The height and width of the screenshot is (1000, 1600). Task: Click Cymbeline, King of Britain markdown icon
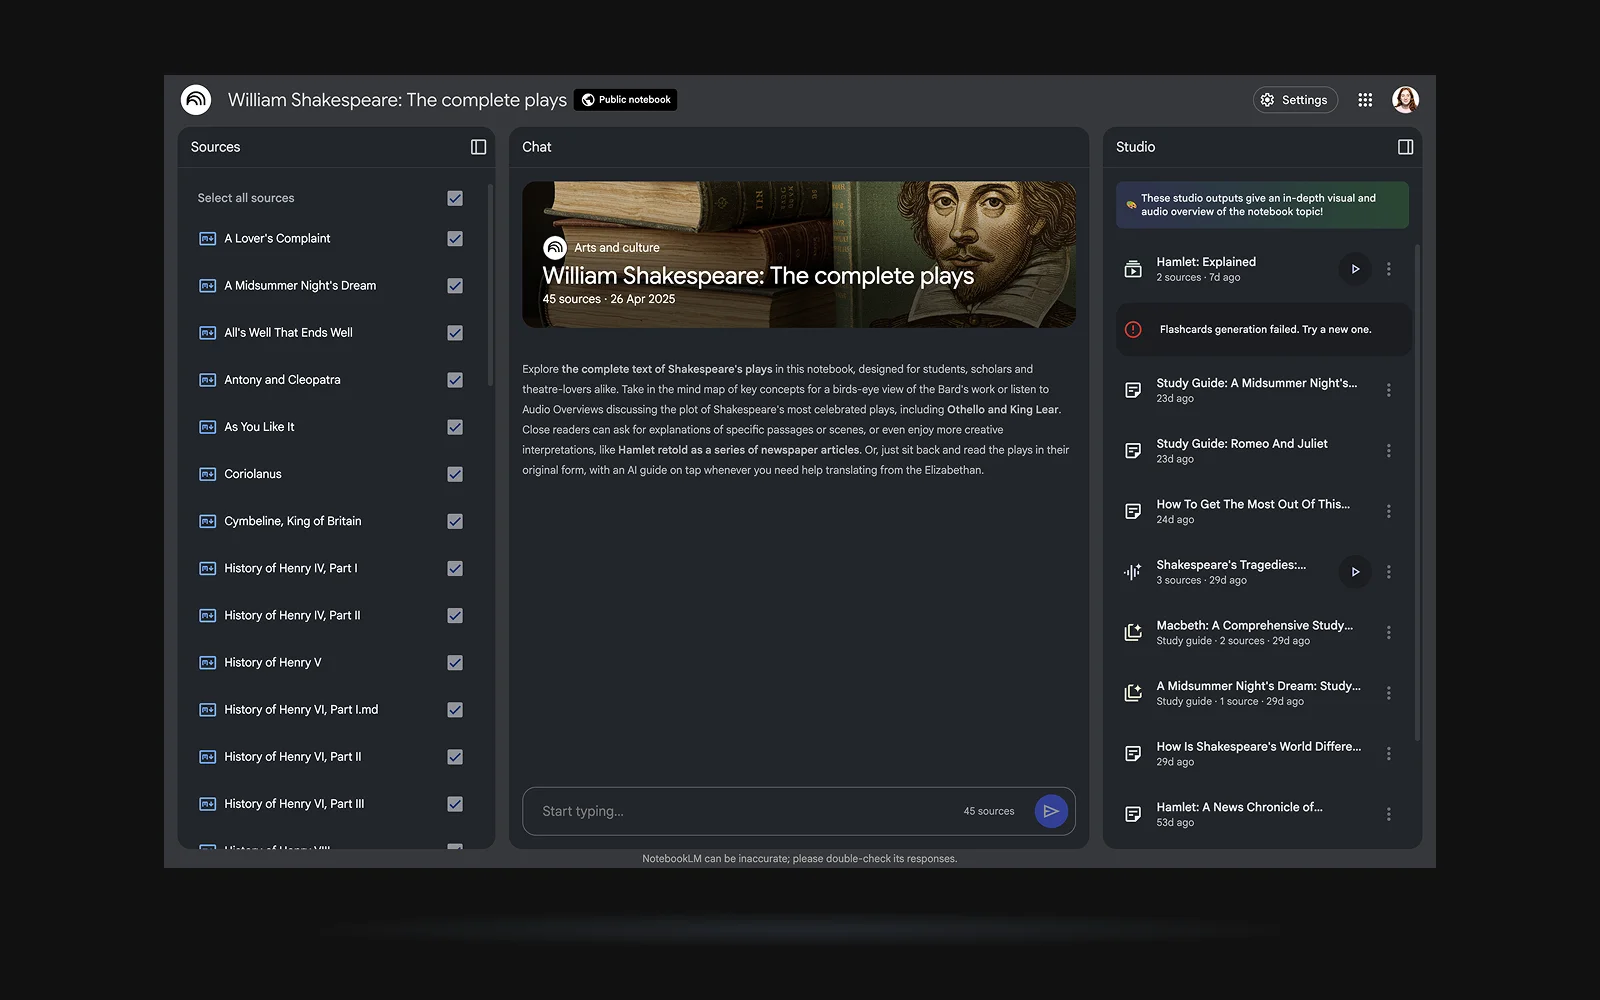coord(207,521)
